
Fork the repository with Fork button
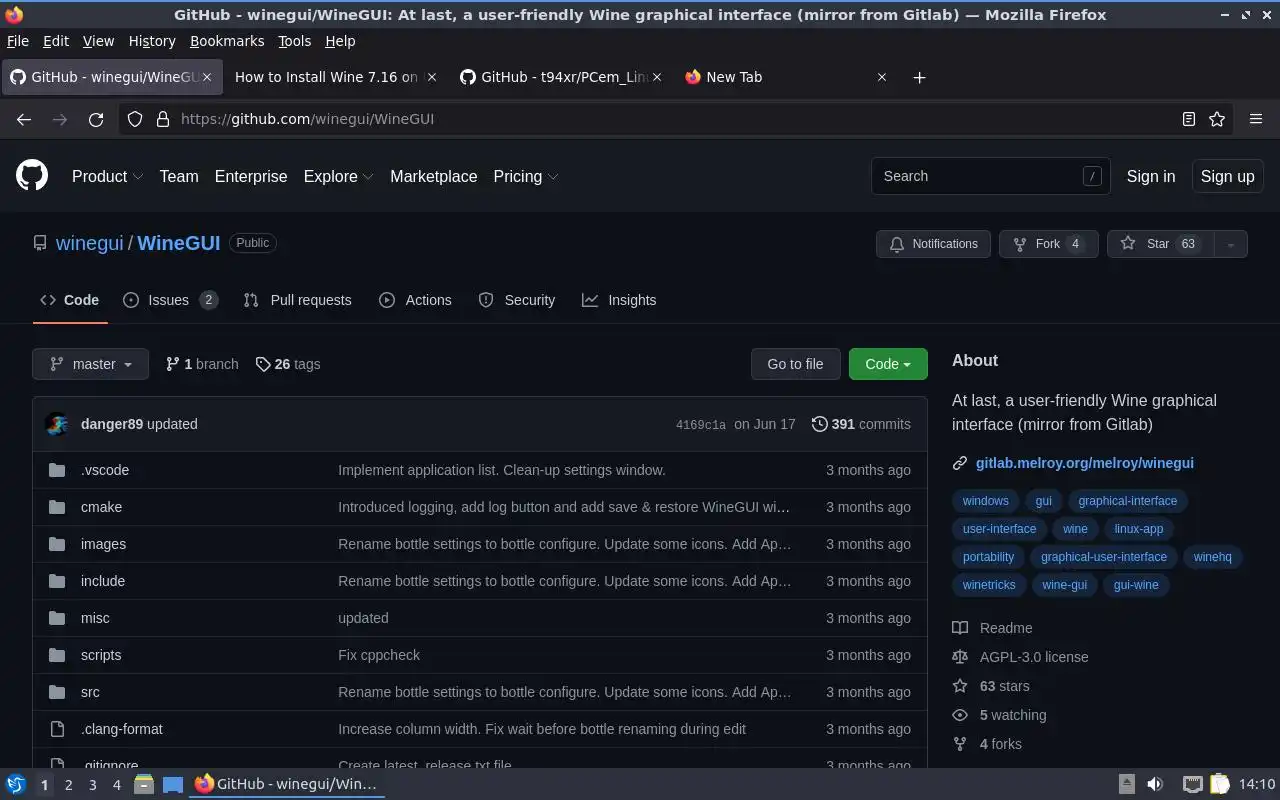[x=1048, y=244]
